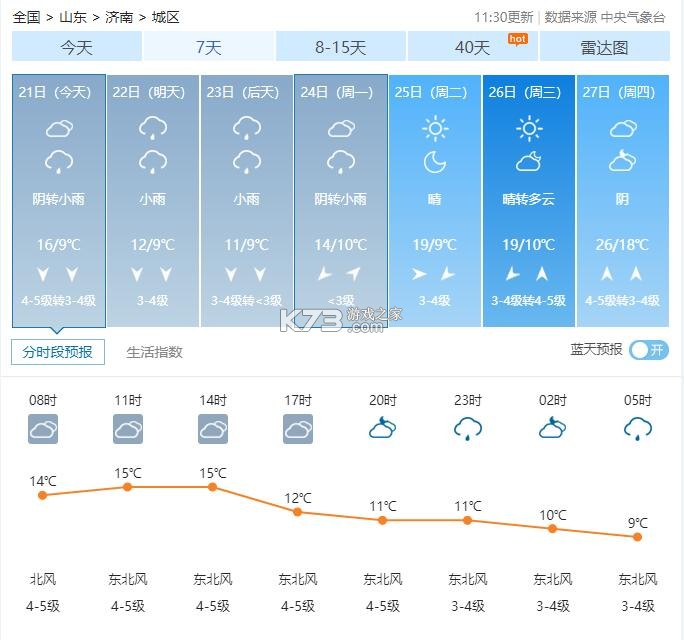
Task: Click the 北风 wind label under 08时
Action: point(43,579)
